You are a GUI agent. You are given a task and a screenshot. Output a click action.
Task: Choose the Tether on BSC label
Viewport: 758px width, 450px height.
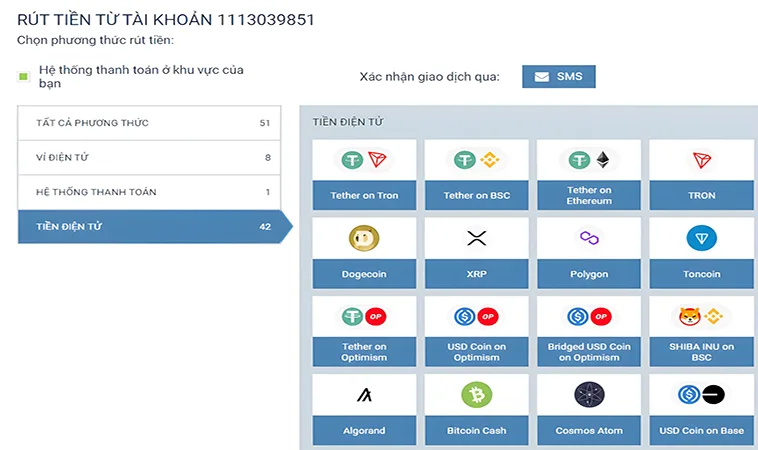click(476, 195)
